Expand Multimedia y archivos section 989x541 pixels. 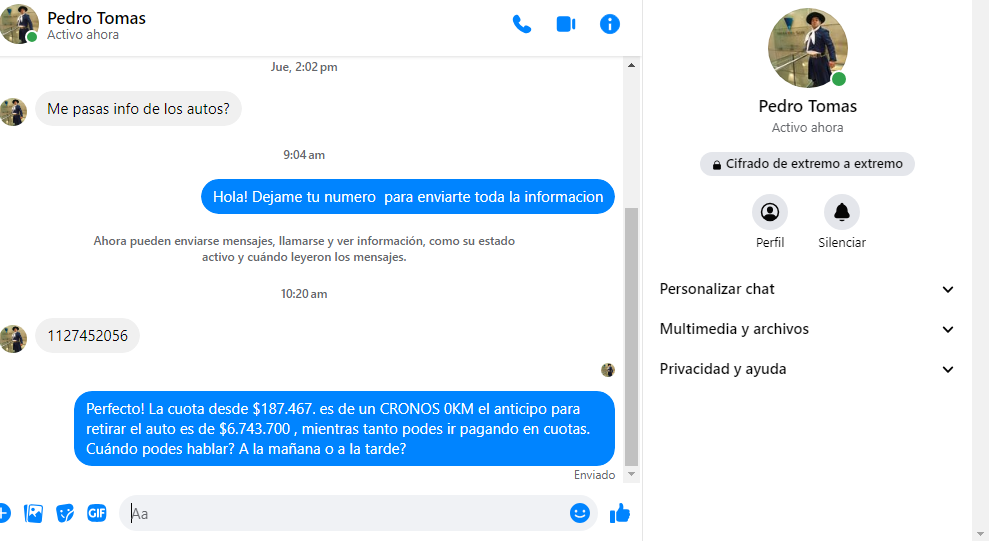pyautogui.click(x=807, y=329)
